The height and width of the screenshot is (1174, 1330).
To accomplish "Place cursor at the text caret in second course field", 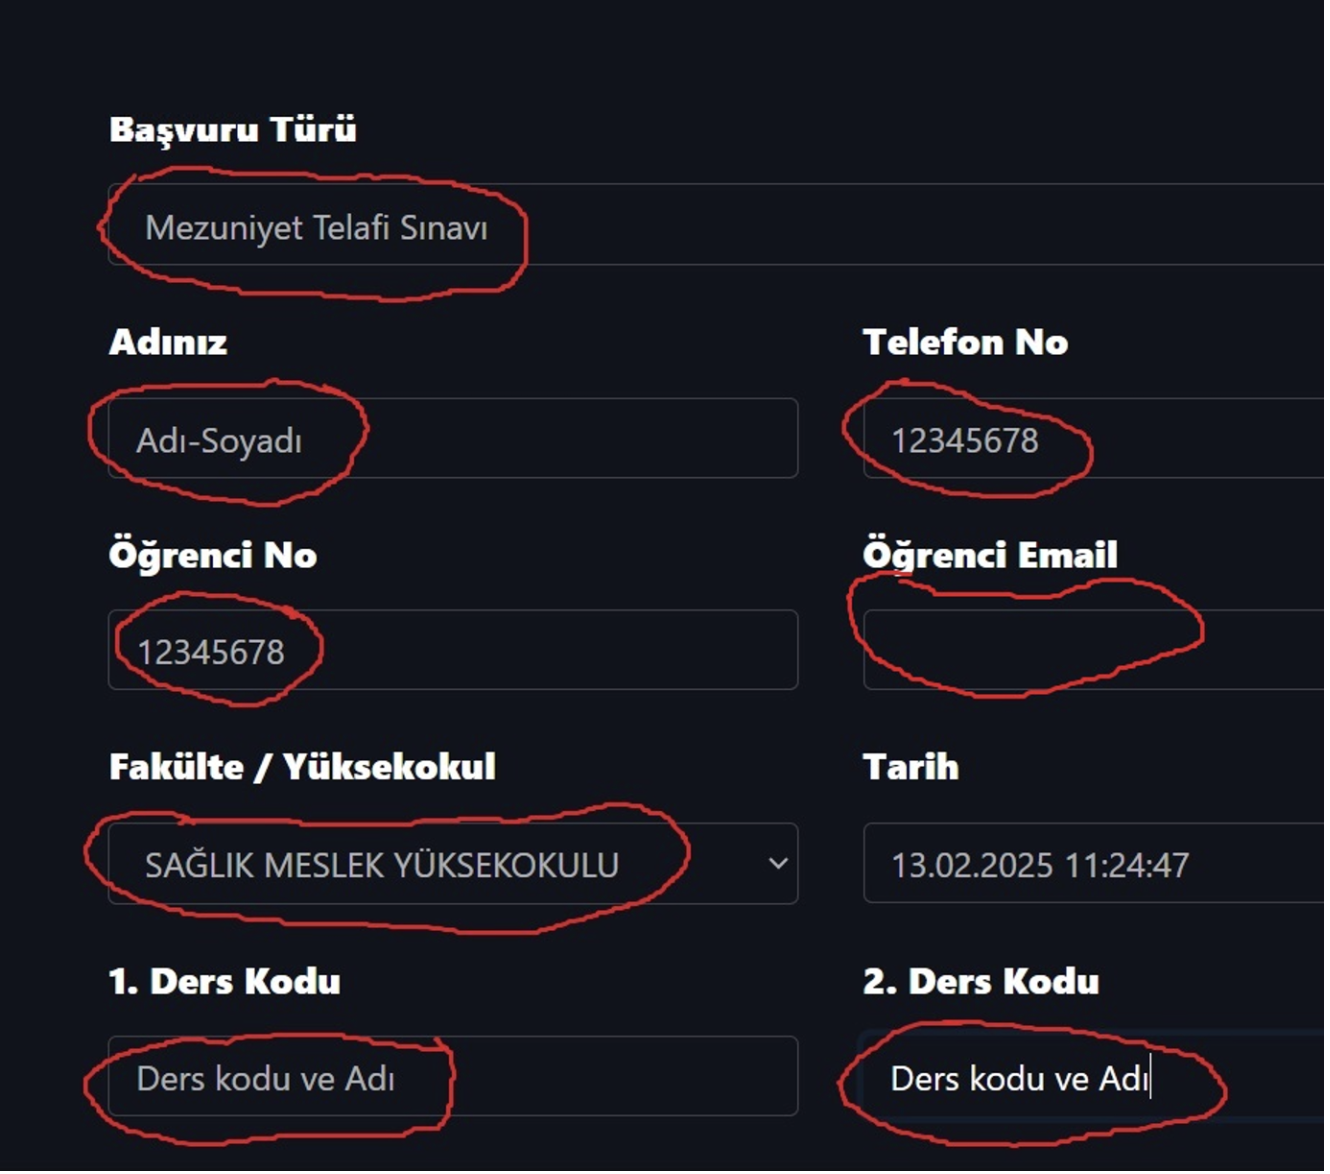I will pyautogui.click(x=1151, y=1078).
